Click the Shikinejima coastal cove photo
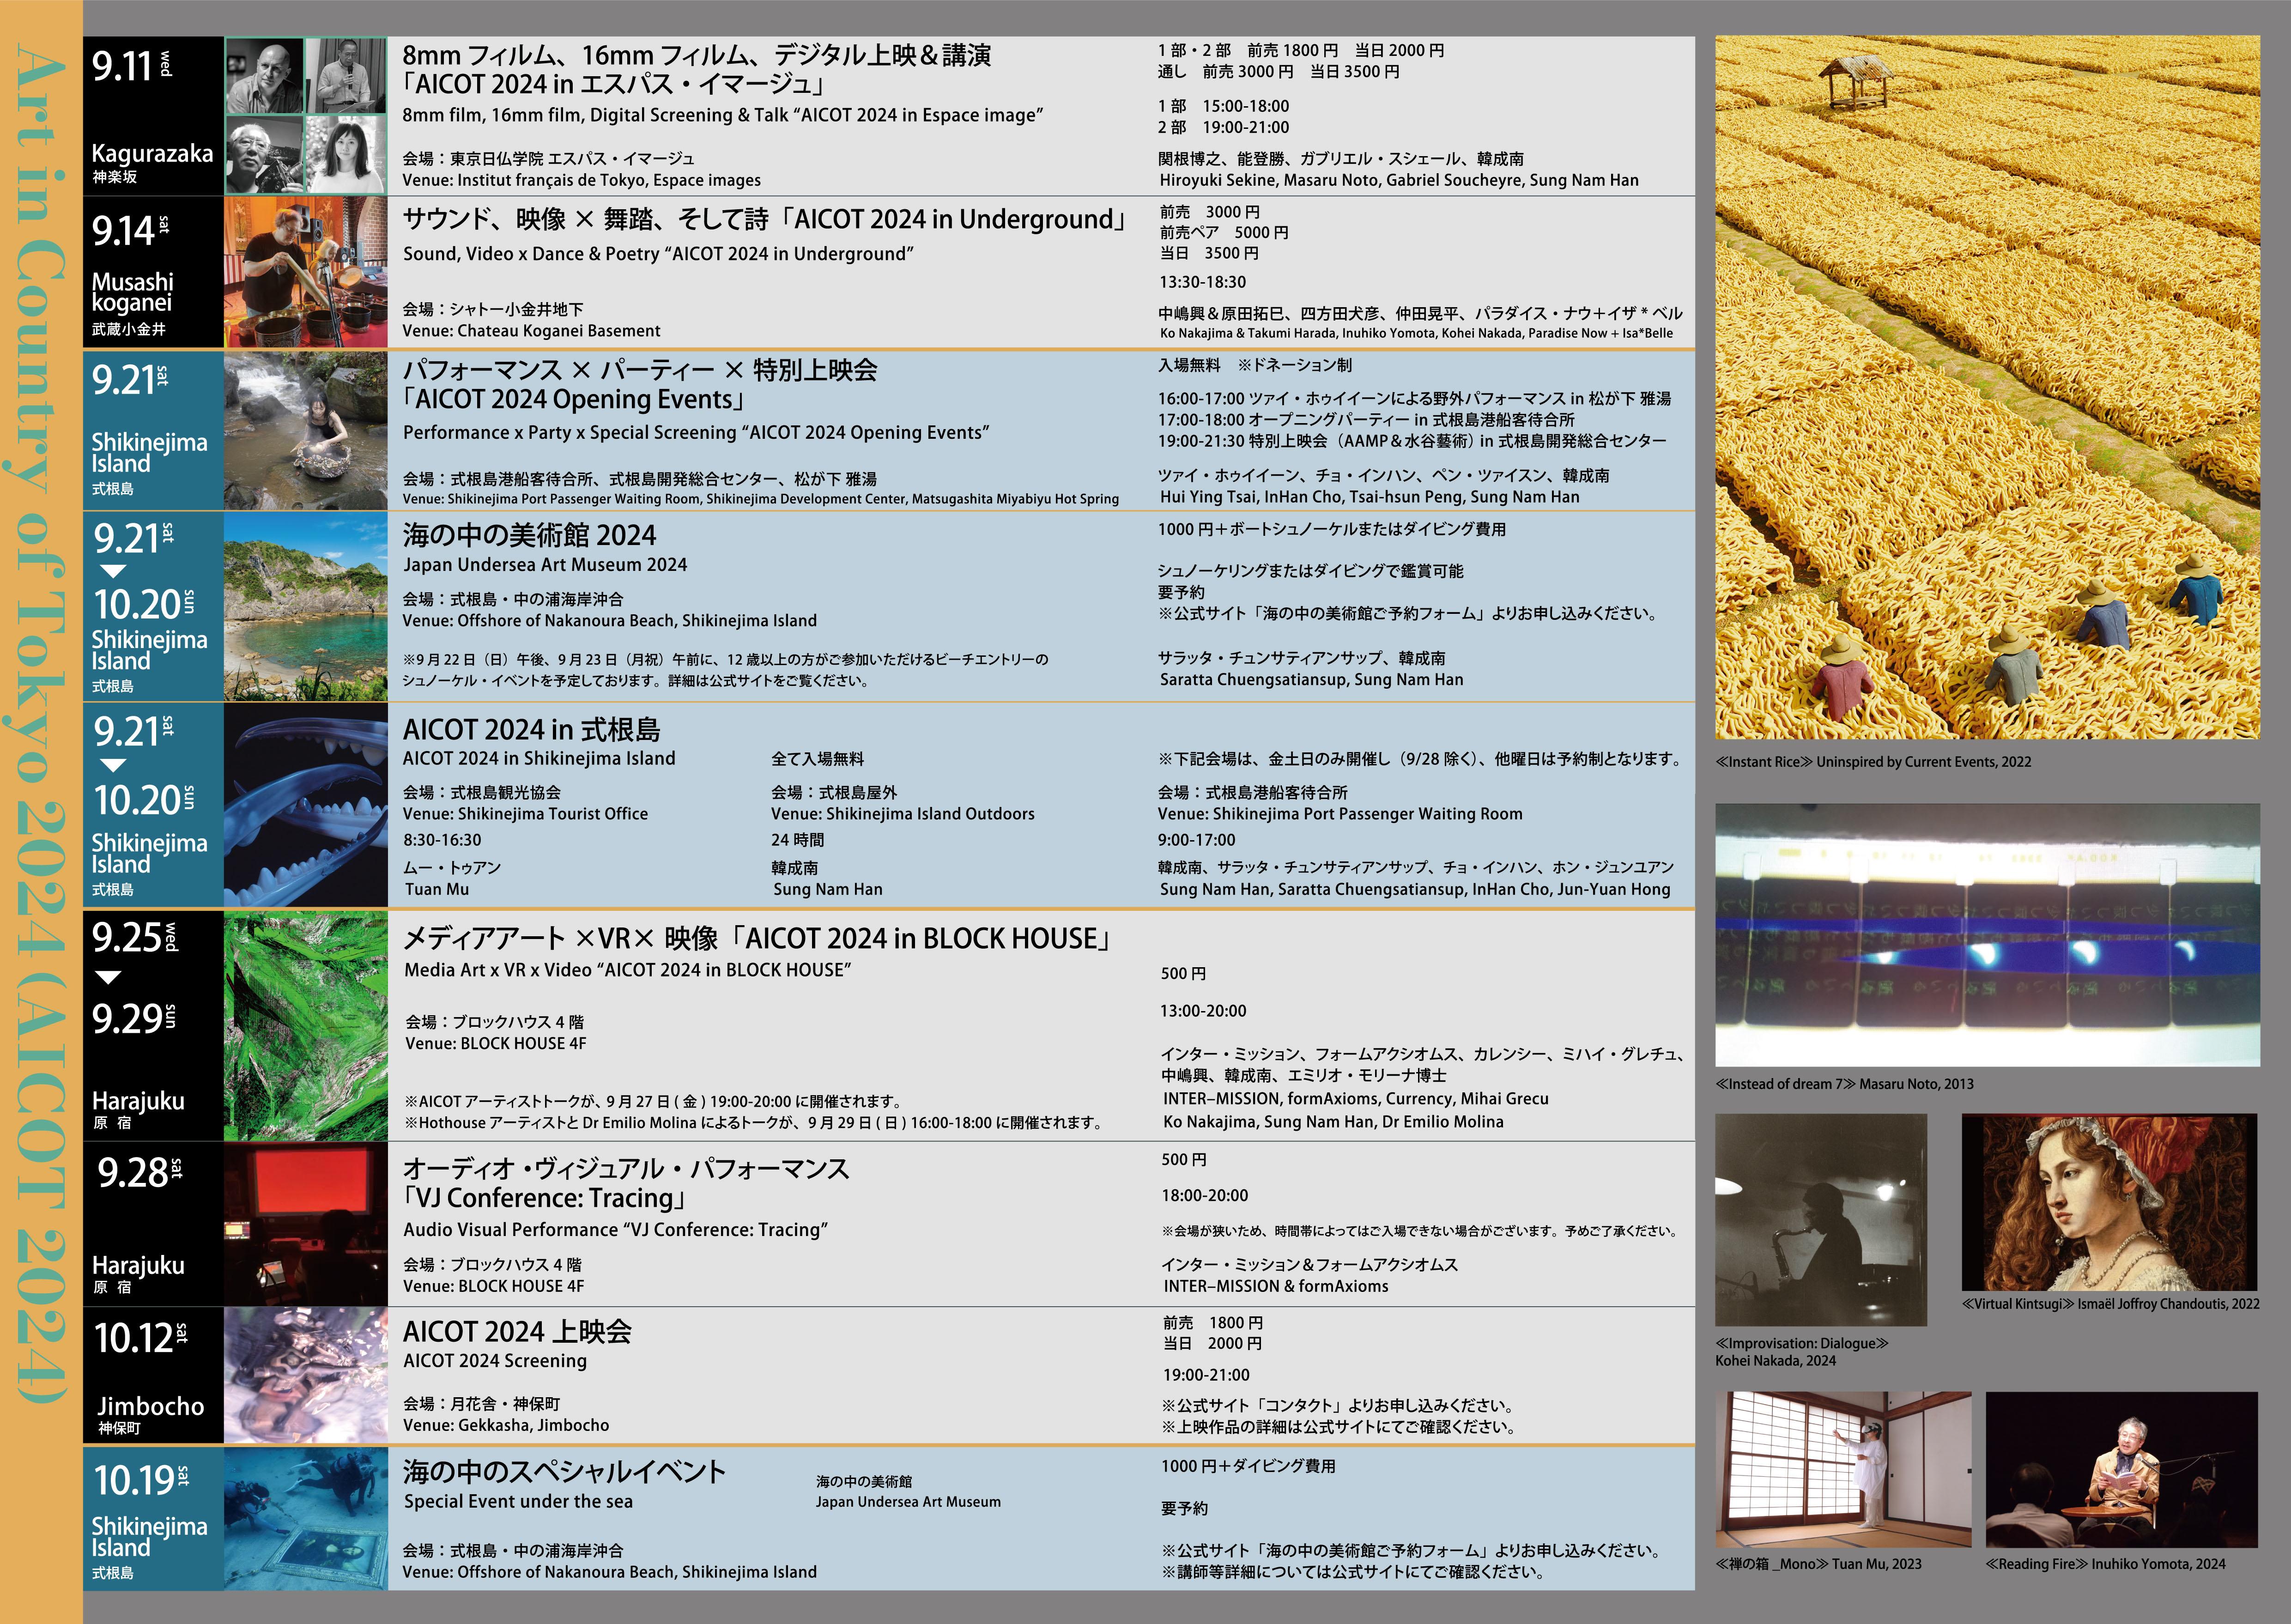Viewport: 2291px width, 1624px height. (305, 606)
